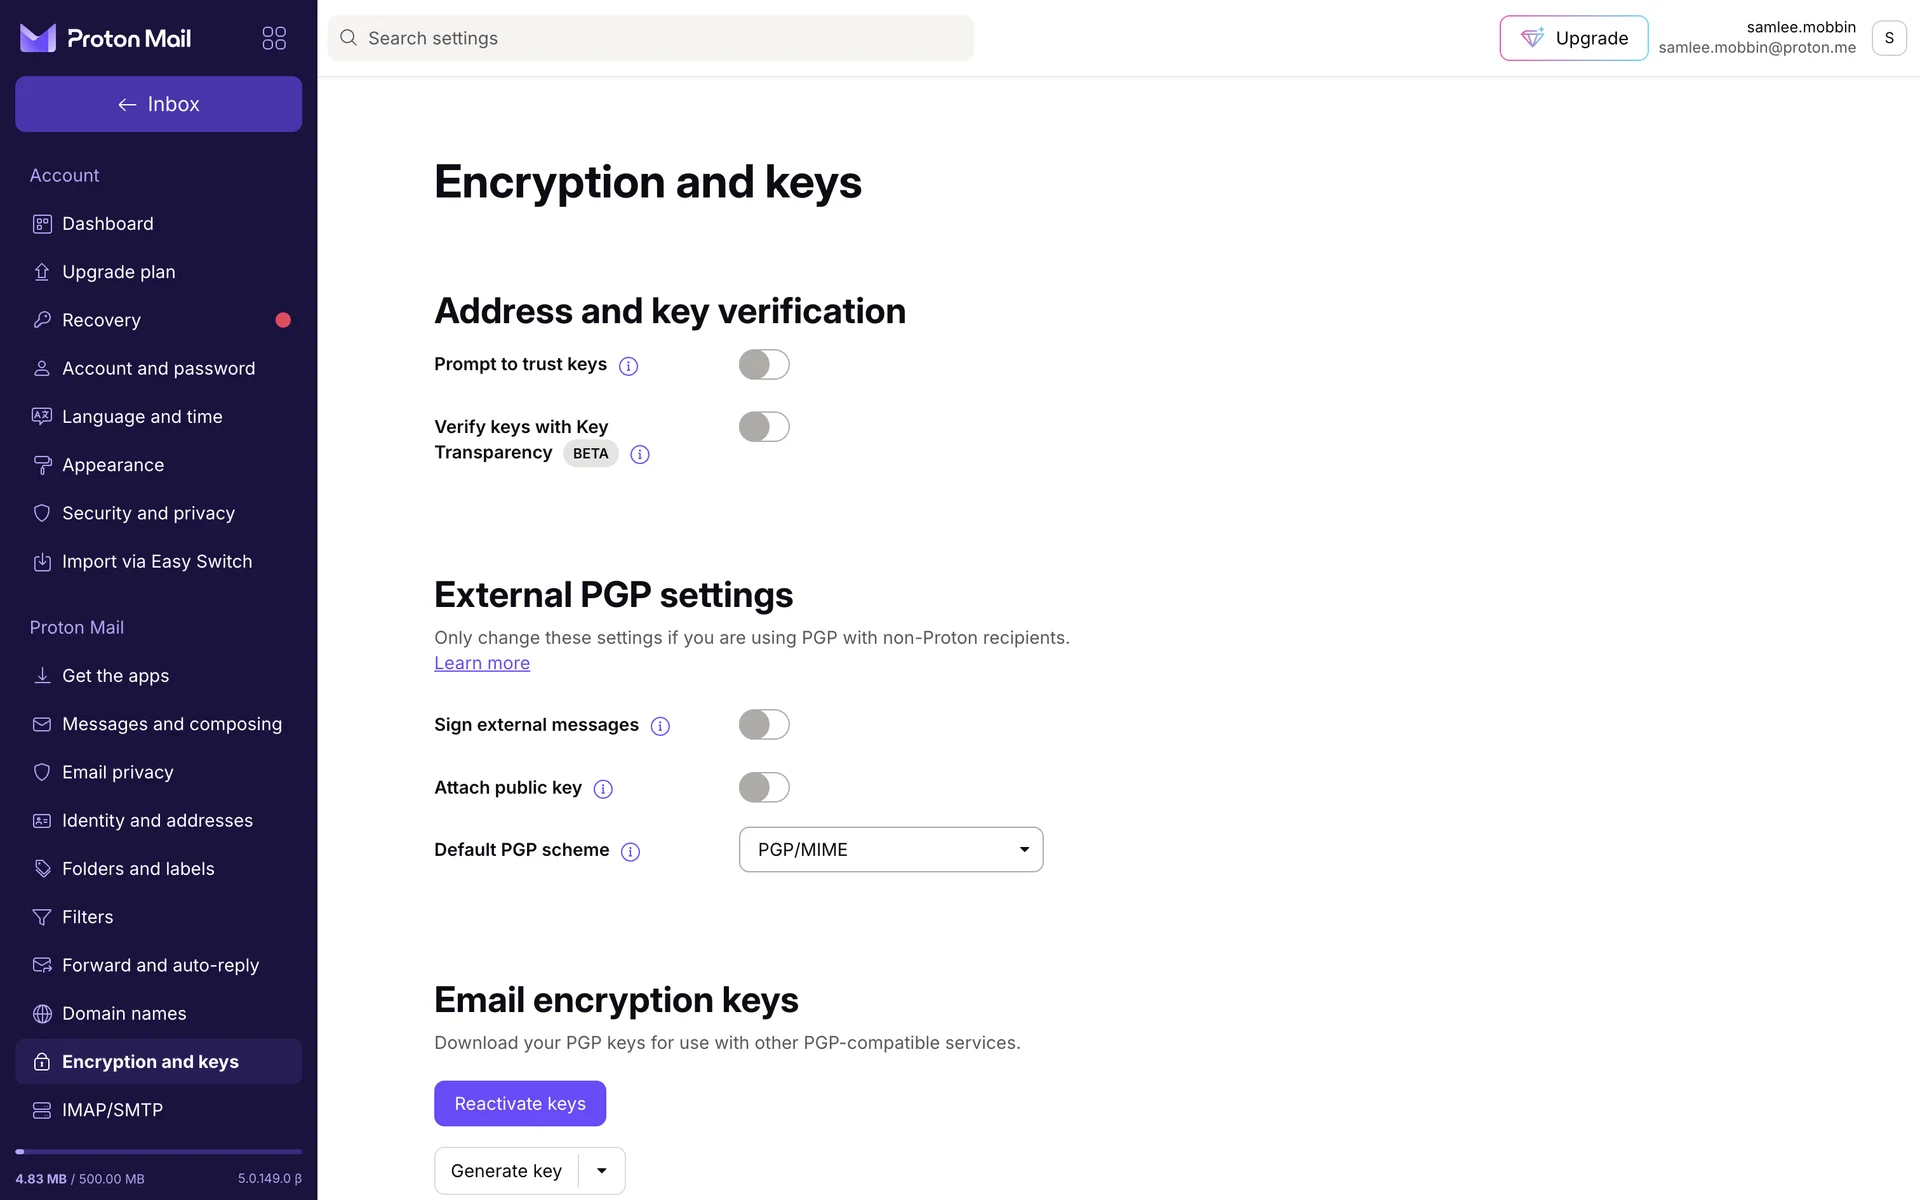
Task: Enable Prompt to trust keys toggle
Action: click(x=764, y=365)
